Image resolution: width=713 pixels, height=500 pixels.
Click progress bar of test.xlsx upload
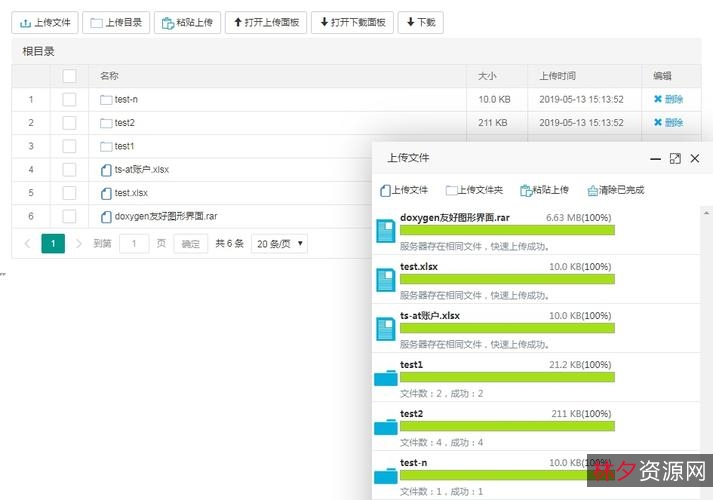tap(507, 279)
